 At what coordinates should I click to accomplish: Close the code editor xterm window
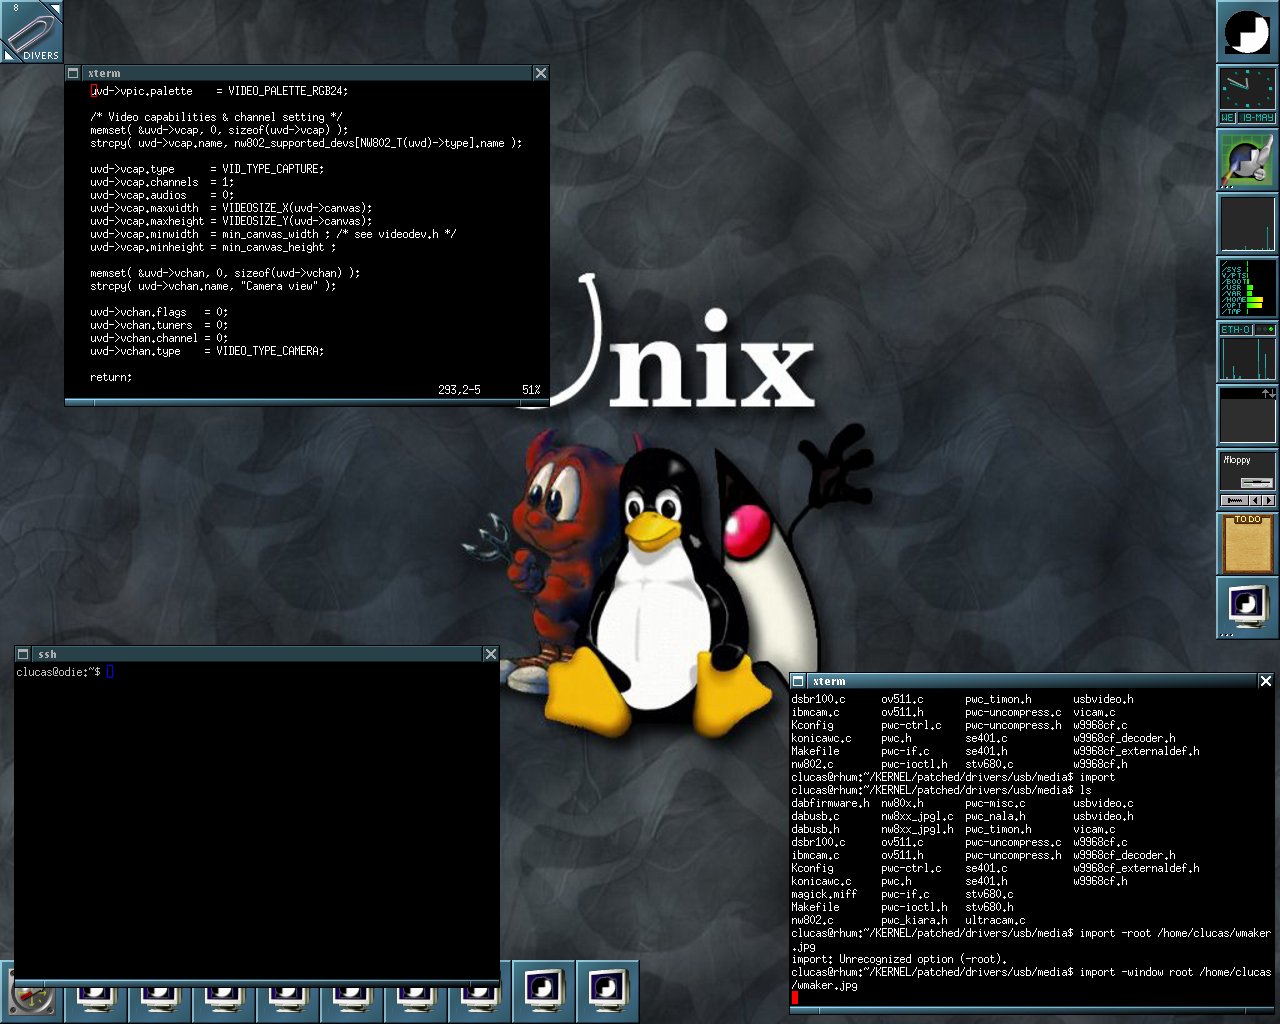click(541, 73)
